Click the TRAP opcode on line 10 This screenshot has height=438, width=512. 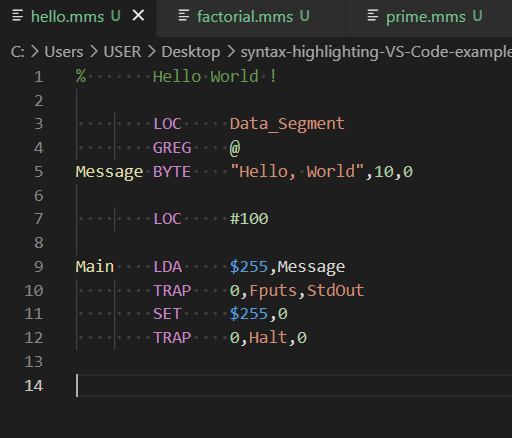172,291
